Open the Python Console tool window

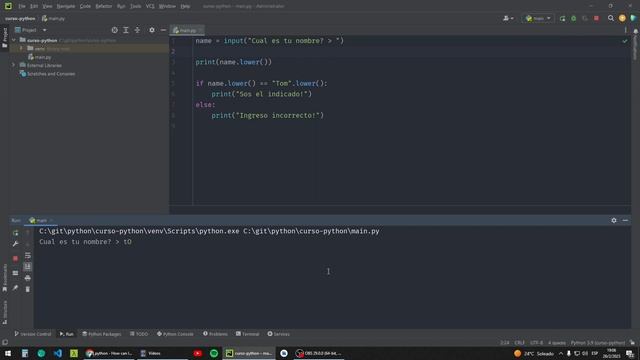tap(175, 334)
